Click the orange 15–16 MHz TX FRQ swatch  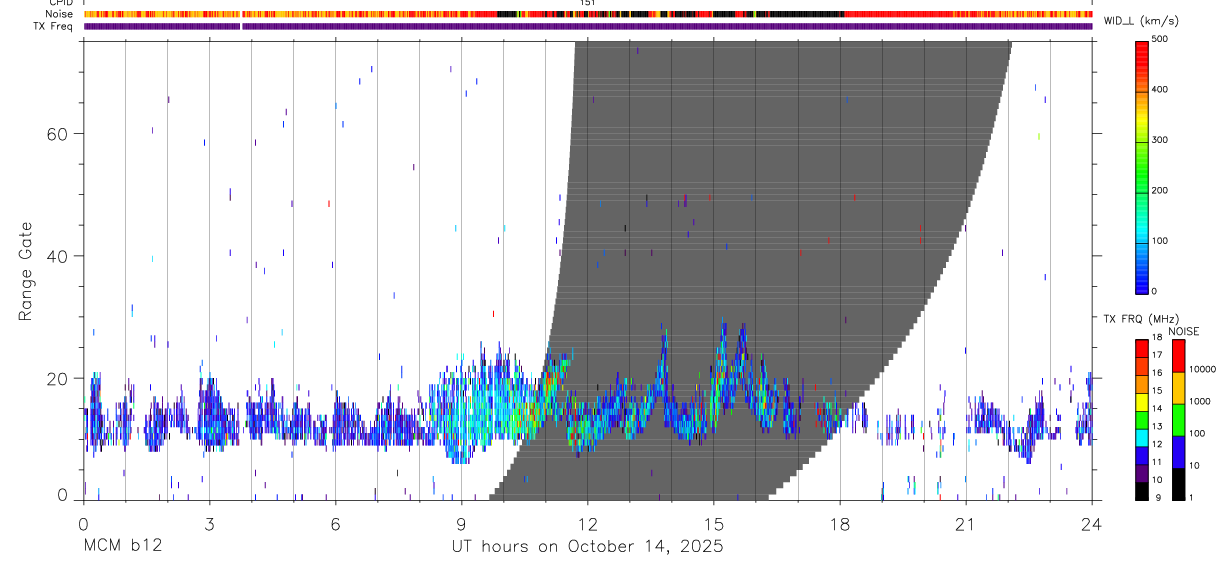1141,383
